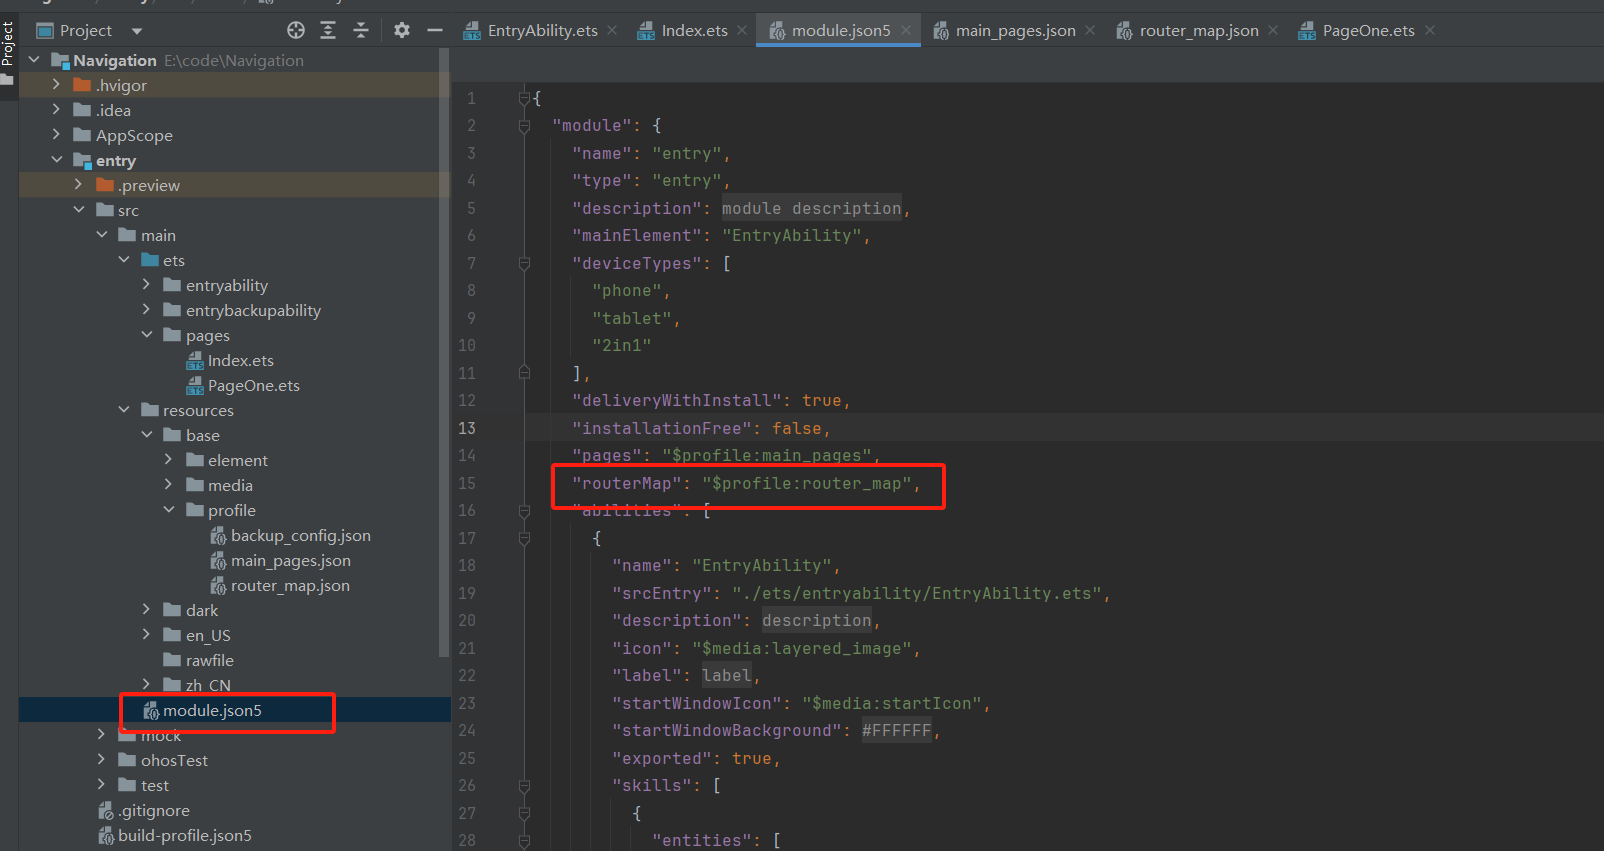Click the Collapse All icon in Project toolbar
This screenshot has height=851, width=1604.
[x=361, y=30]
